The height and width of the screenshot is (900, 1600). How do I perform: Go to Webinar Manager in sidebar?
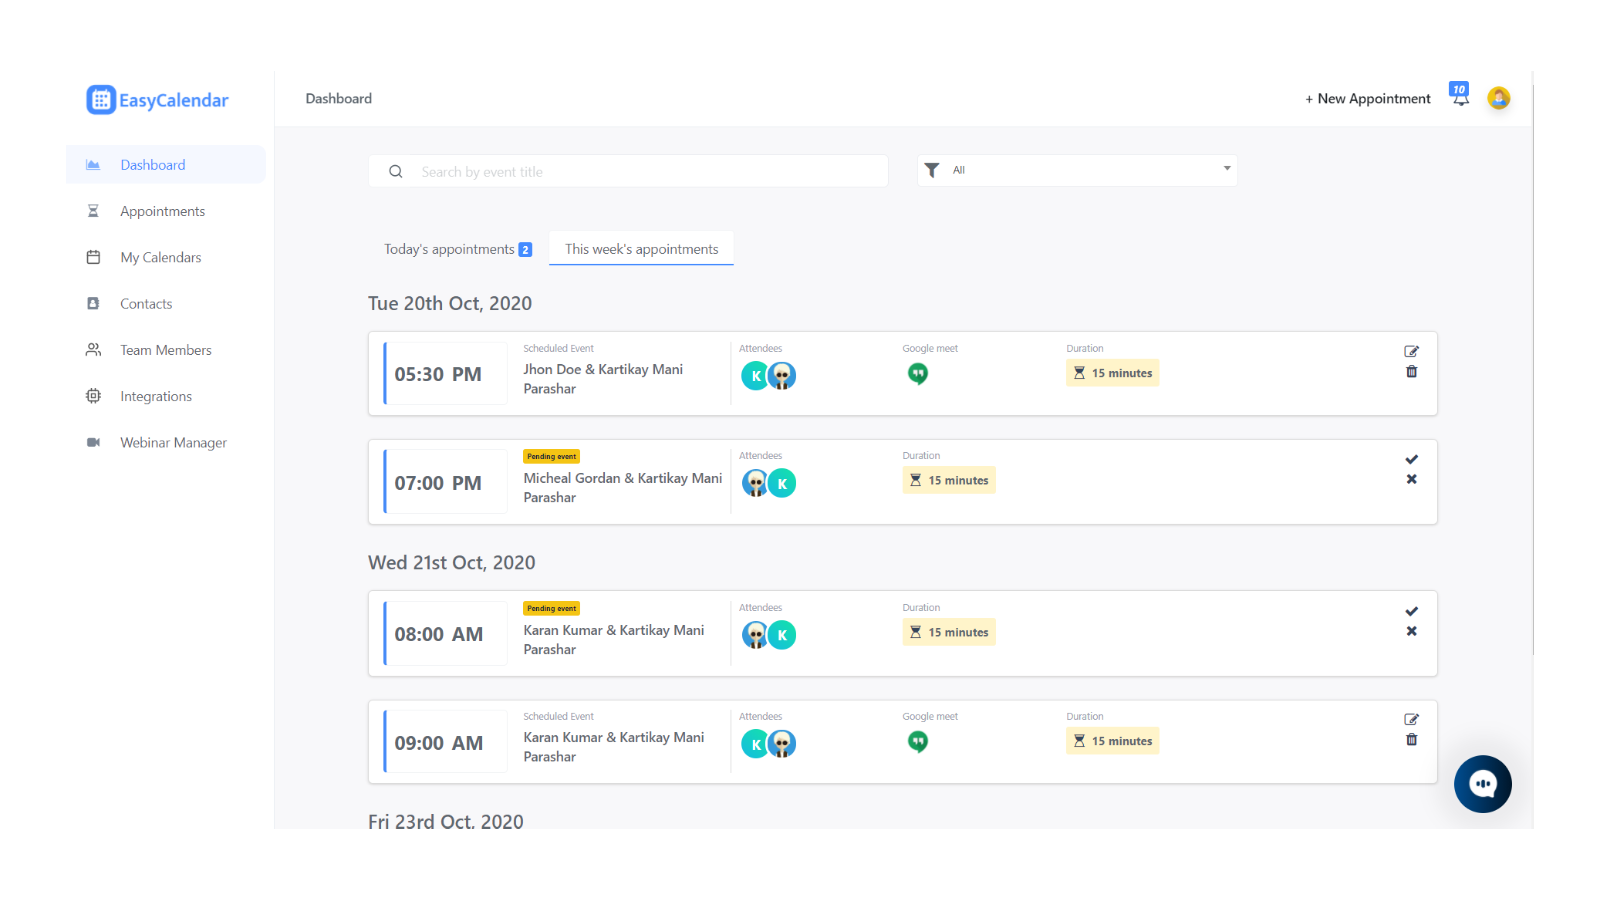(x=173, y=443)
